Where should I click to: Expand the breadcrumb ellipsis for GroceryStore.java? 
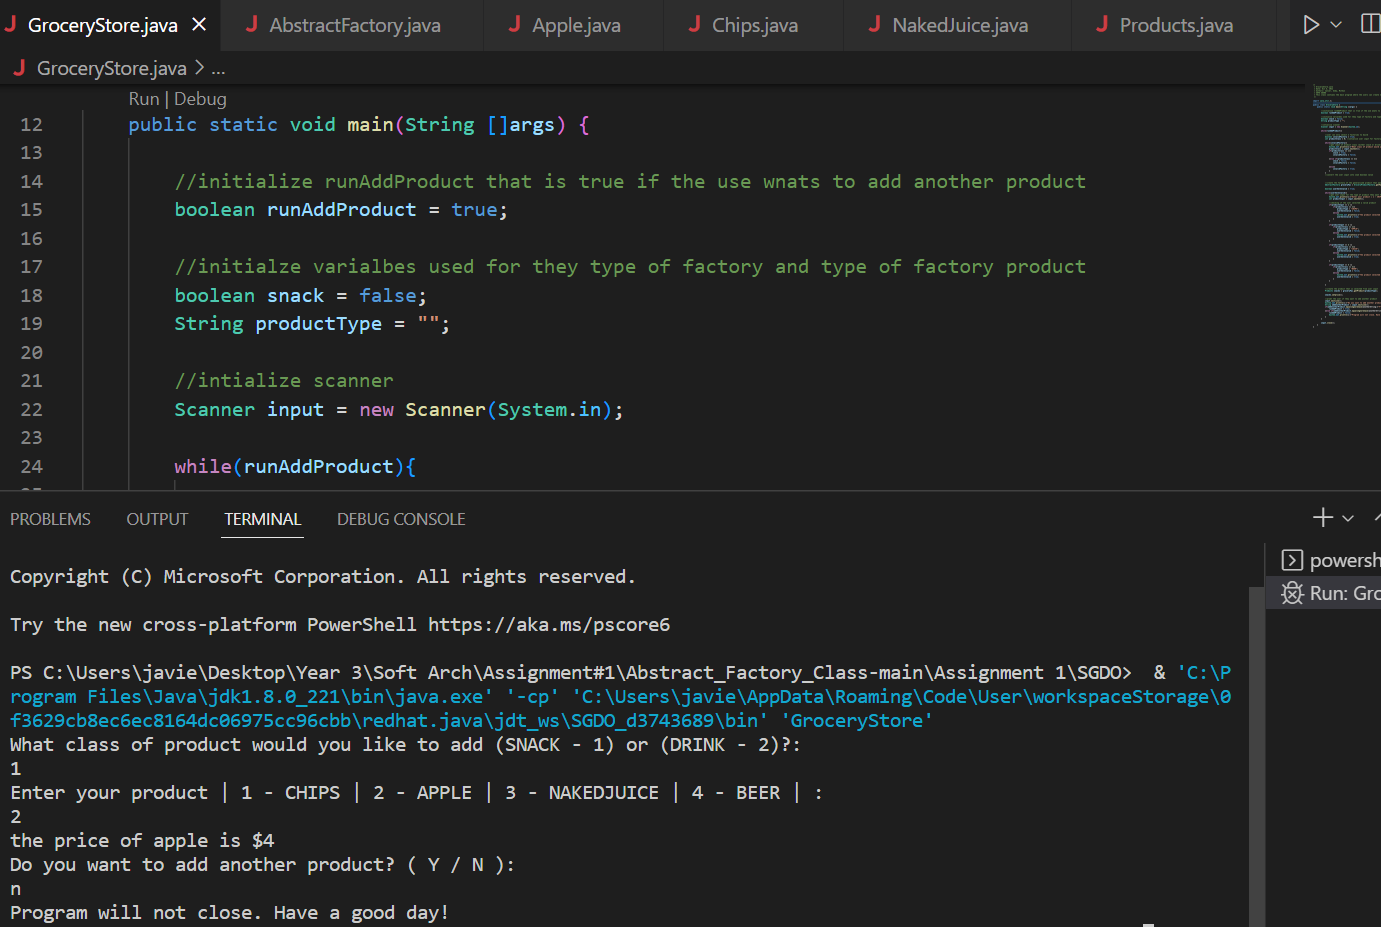218,68
